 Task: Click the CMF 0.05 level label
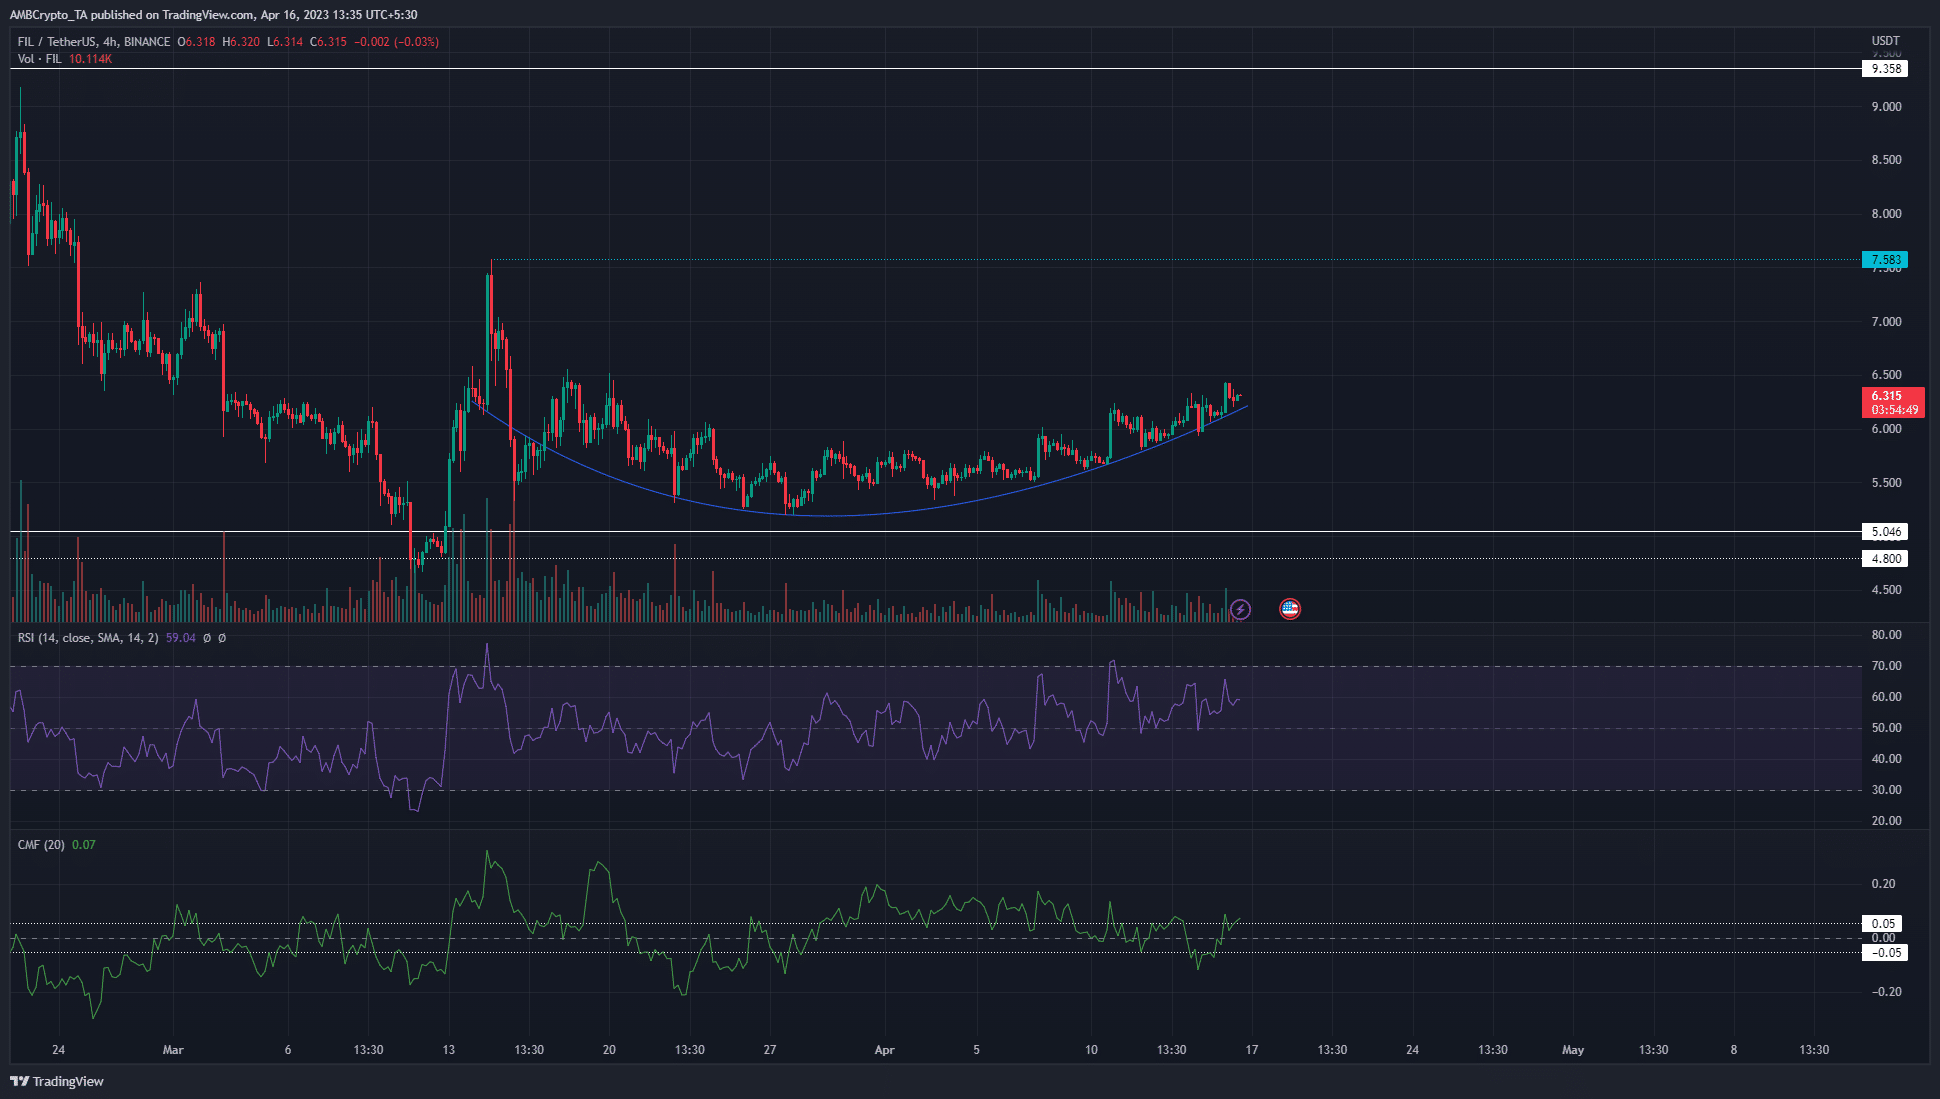pos(1884,924)
